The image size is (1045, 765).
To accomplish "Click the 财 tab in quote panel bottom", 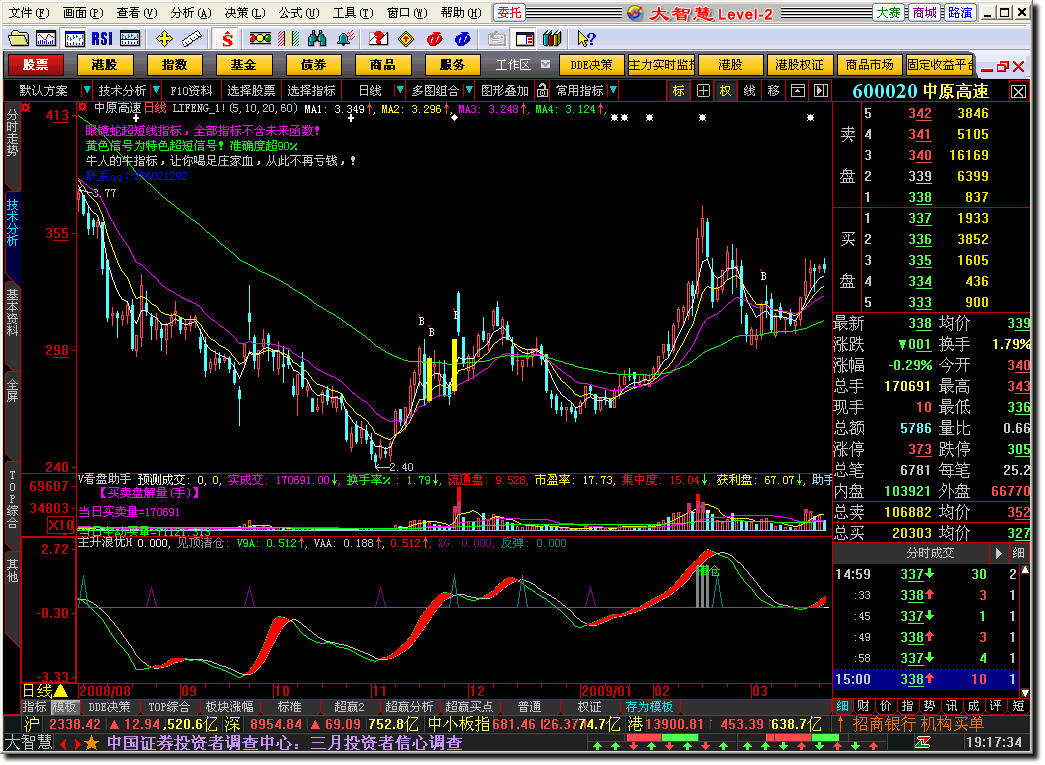I will [863, 706].
